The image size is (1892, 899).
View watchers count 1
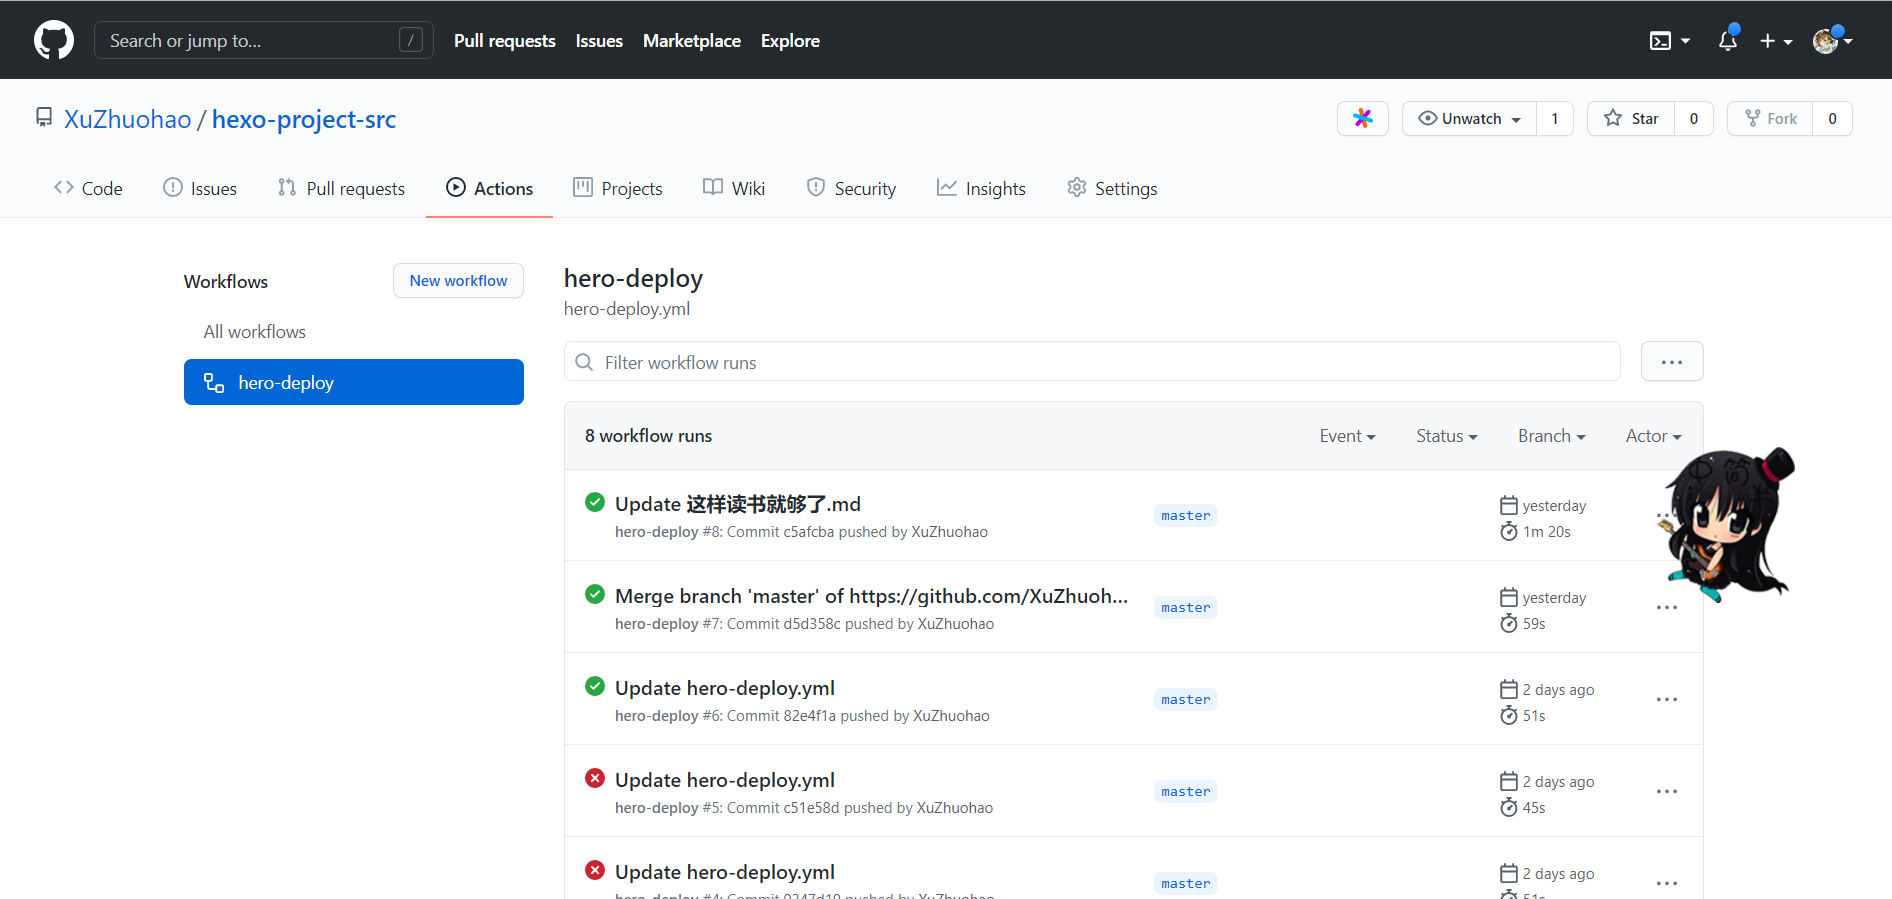pyautogui.click(x=1555, y=118)
